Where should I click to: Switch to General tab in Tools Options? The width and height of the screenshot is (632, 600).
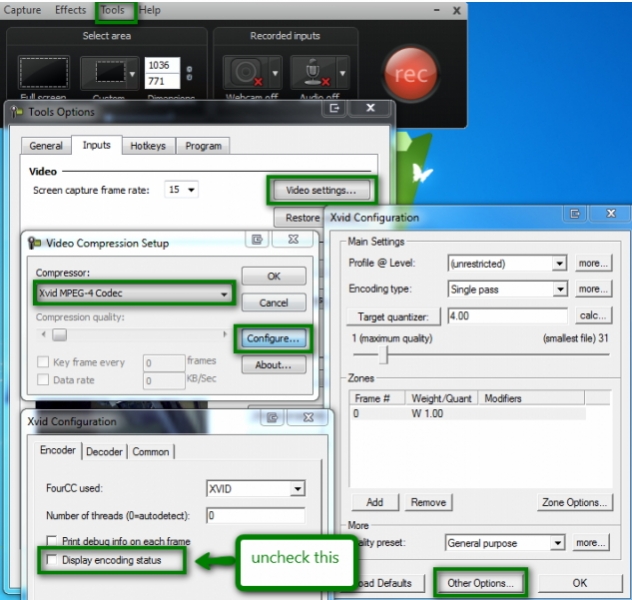46,146
